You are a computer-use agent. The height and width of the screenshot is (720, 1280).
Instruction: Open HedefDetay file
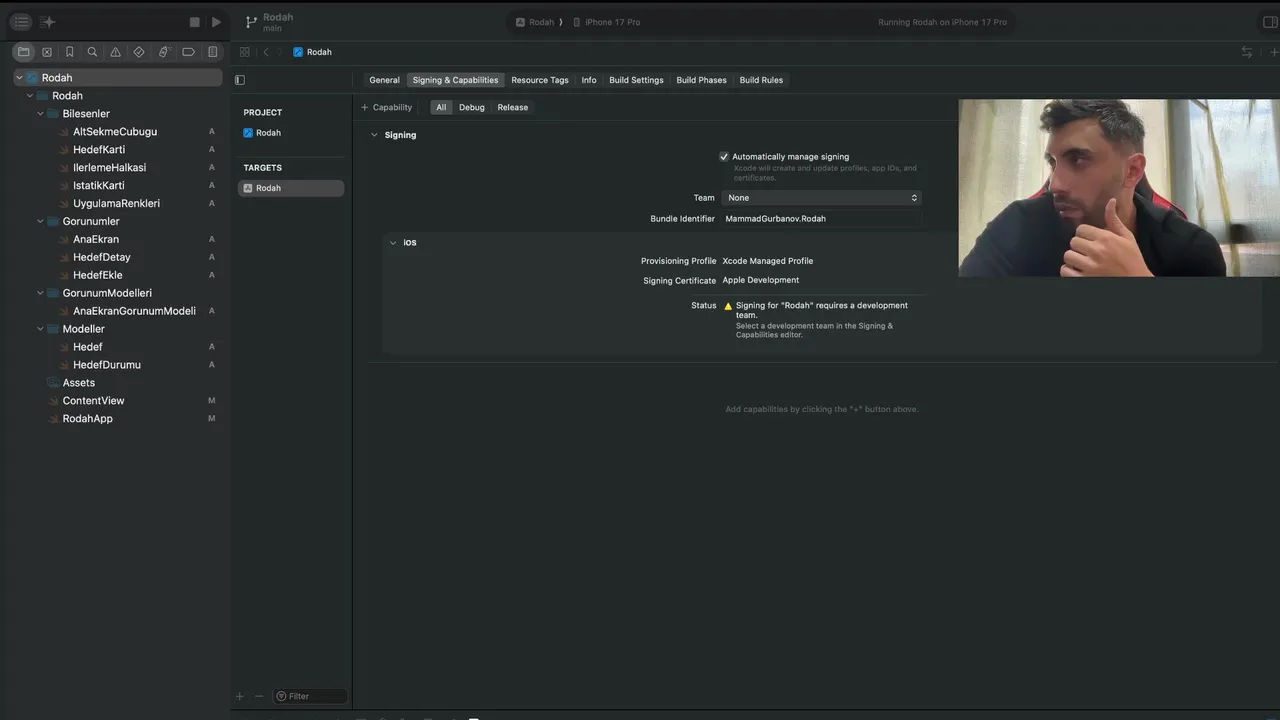(102, 258)
